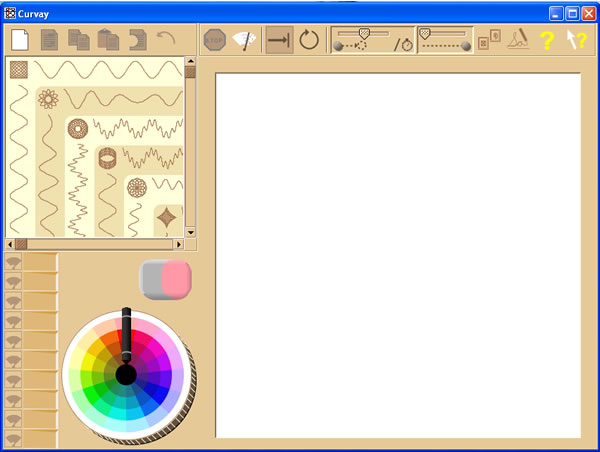This screenshot has height=452, width=600.
Task: Click the top smooth horizontal sine wave
Action: coord(108,69)
